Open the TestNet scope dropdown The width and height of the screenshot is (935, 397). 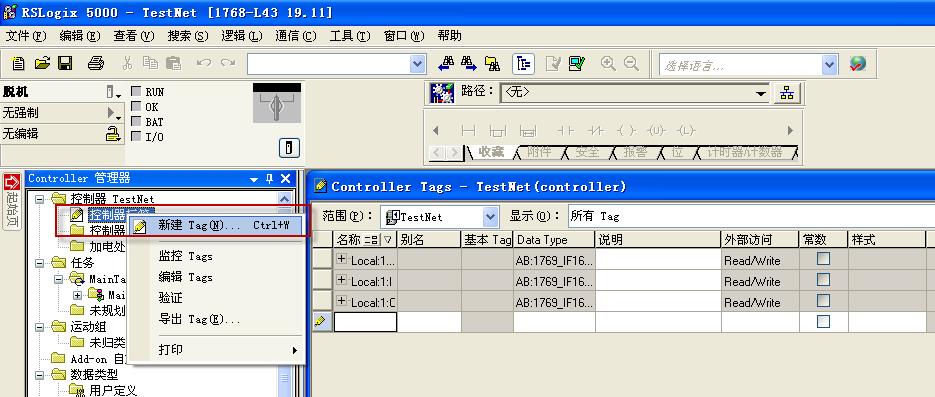click(491, 217)
